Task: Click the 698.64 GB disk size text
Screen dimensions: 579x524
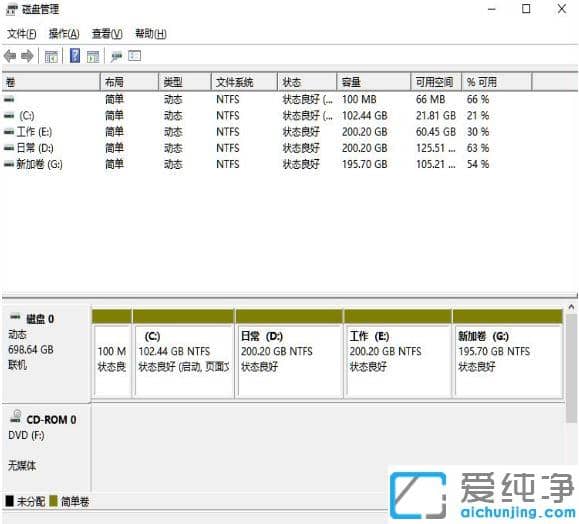Action: (x=31, y=349)
